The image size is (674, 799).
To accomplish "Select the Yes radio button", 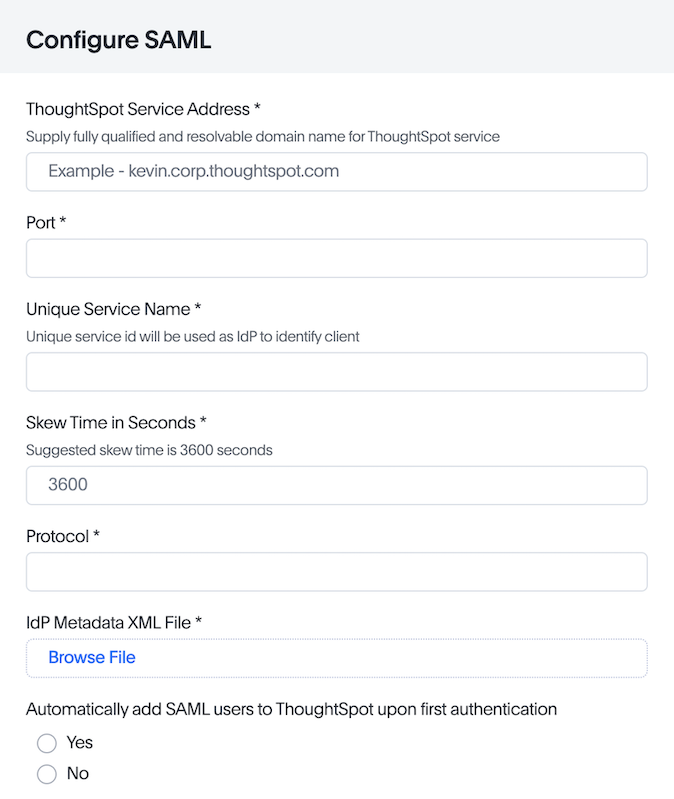I will point(47,743).
